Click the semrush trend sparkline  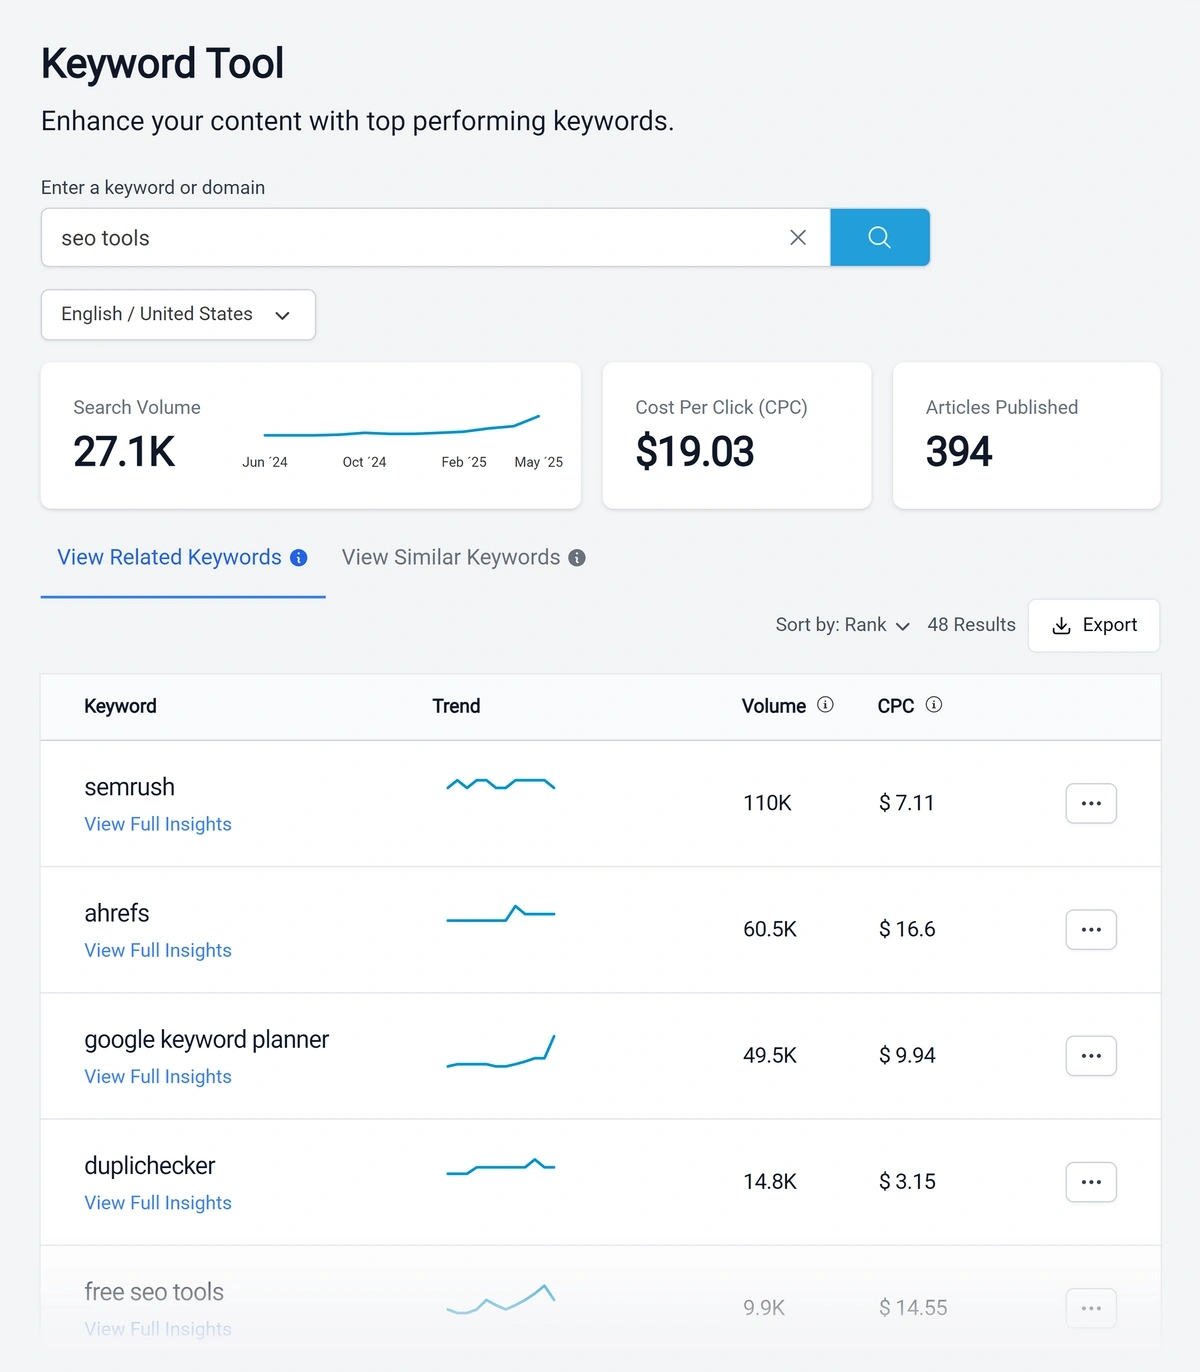(500, 784)
